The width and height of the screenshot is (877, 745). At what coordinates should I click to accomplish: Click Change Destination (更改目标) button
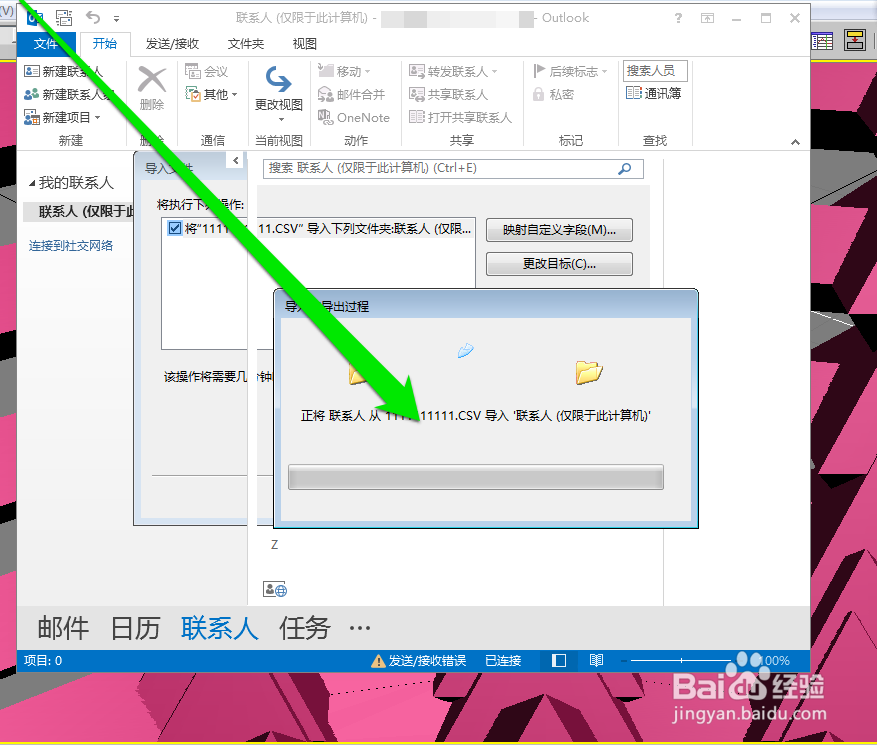coord(559,264)
